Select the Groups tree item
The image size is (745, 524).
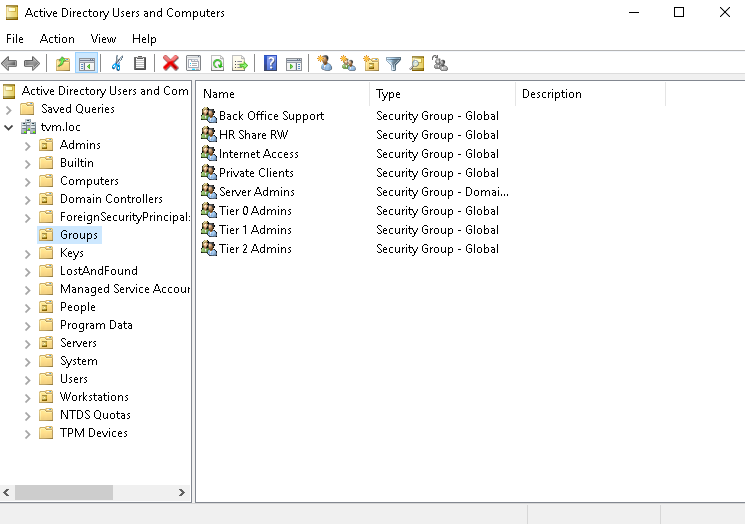[x=78, y=235]
